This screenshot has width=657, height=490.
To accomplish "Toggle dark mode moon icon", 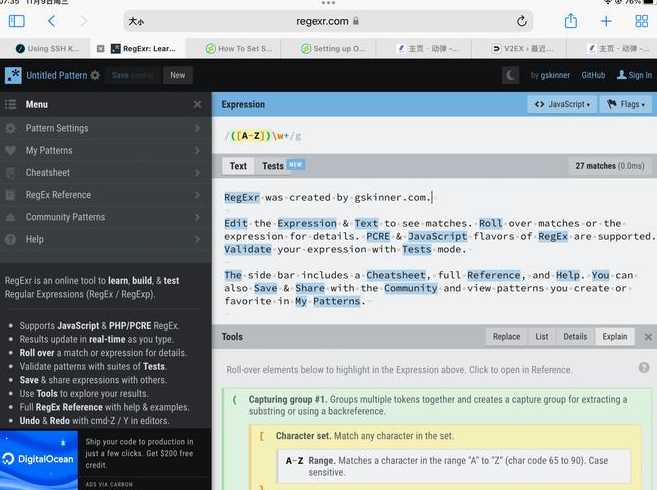I will 510,75.
